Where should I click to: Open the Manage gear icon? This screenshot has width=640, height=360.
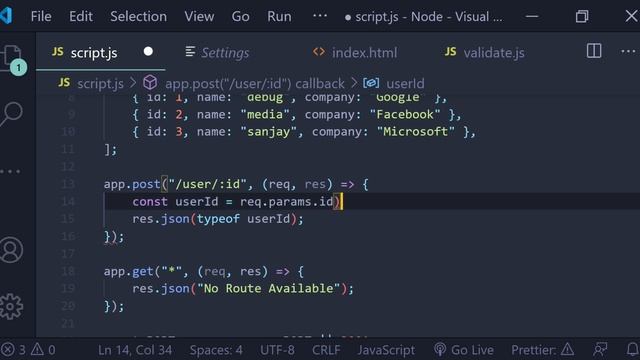coord(11,307)
